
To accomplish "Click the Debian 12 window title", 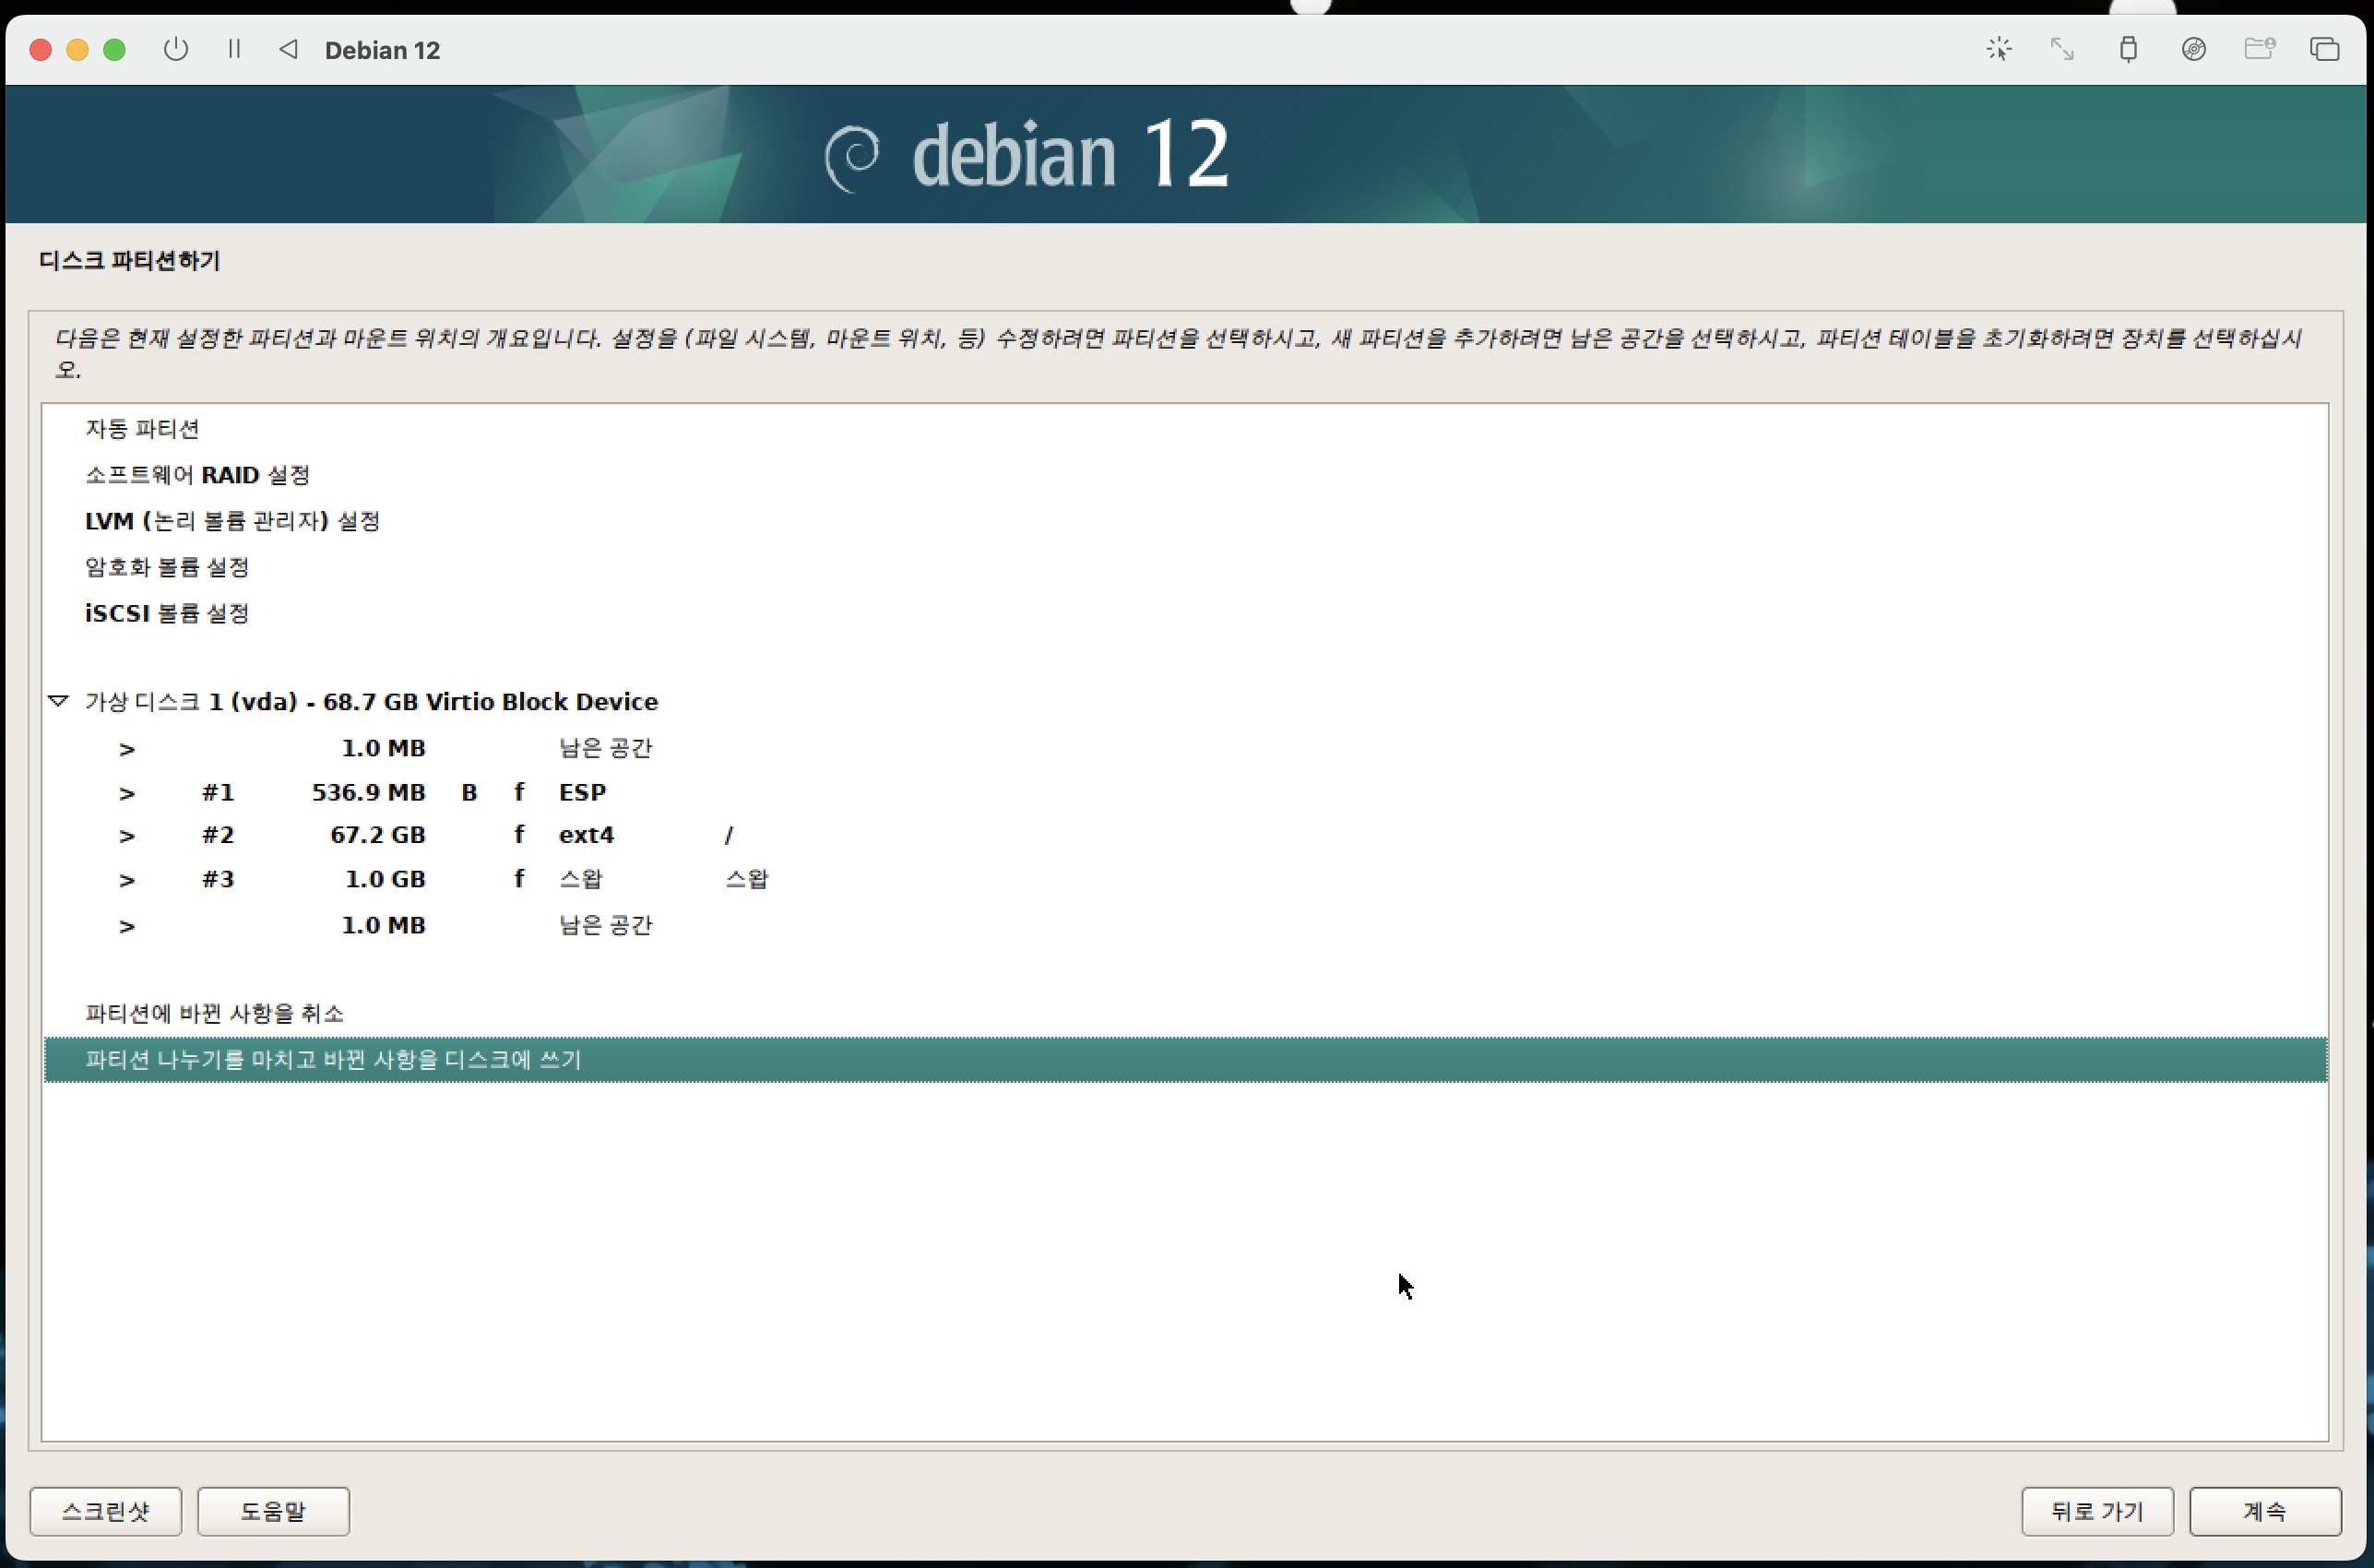I will pyautogui.click(x=382, y=50).
